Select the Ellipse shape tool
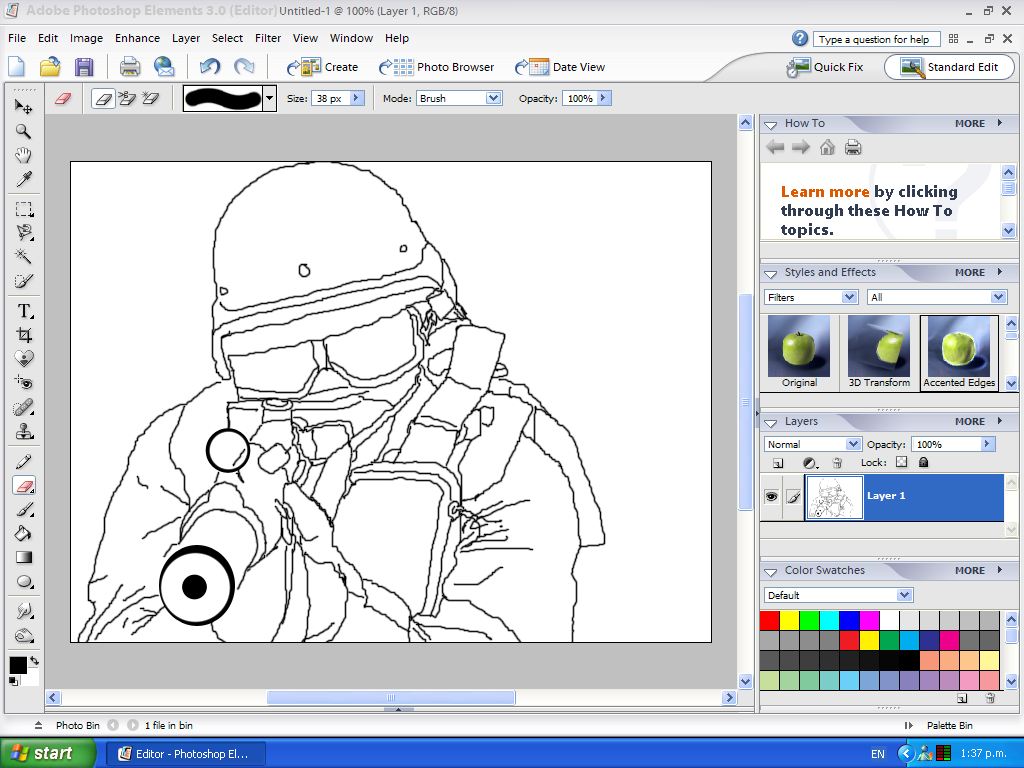The image size is (1024, 768). [x=24, y=581]
